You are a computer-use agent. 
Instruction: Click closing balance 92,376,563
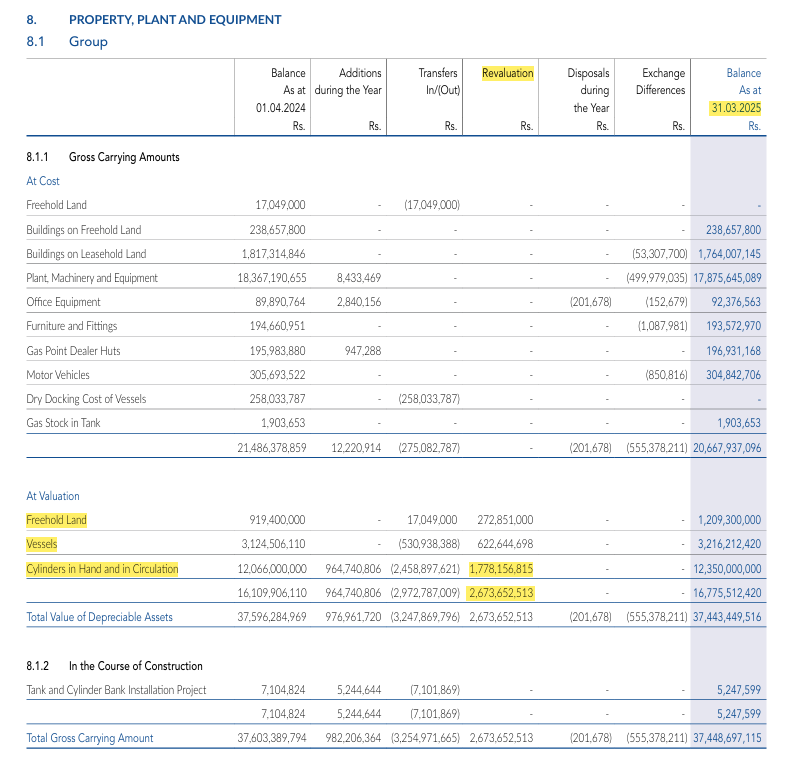pyautogui.click(x=735, y=302)
